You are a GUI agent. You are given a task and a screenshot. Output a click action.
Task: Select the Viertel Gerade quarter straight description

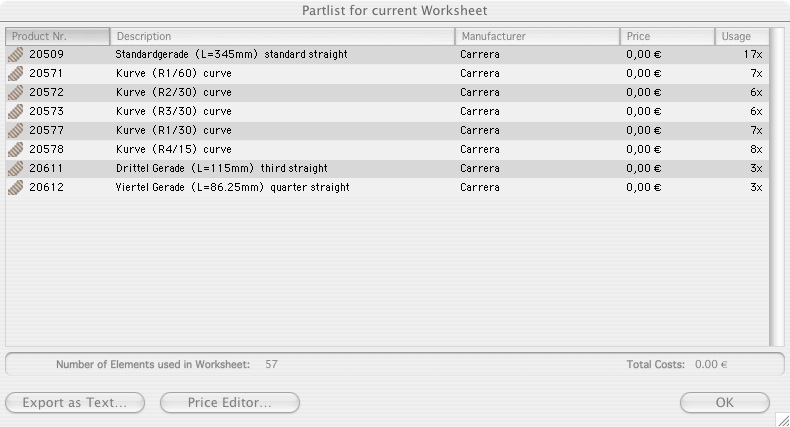[231, 188]
